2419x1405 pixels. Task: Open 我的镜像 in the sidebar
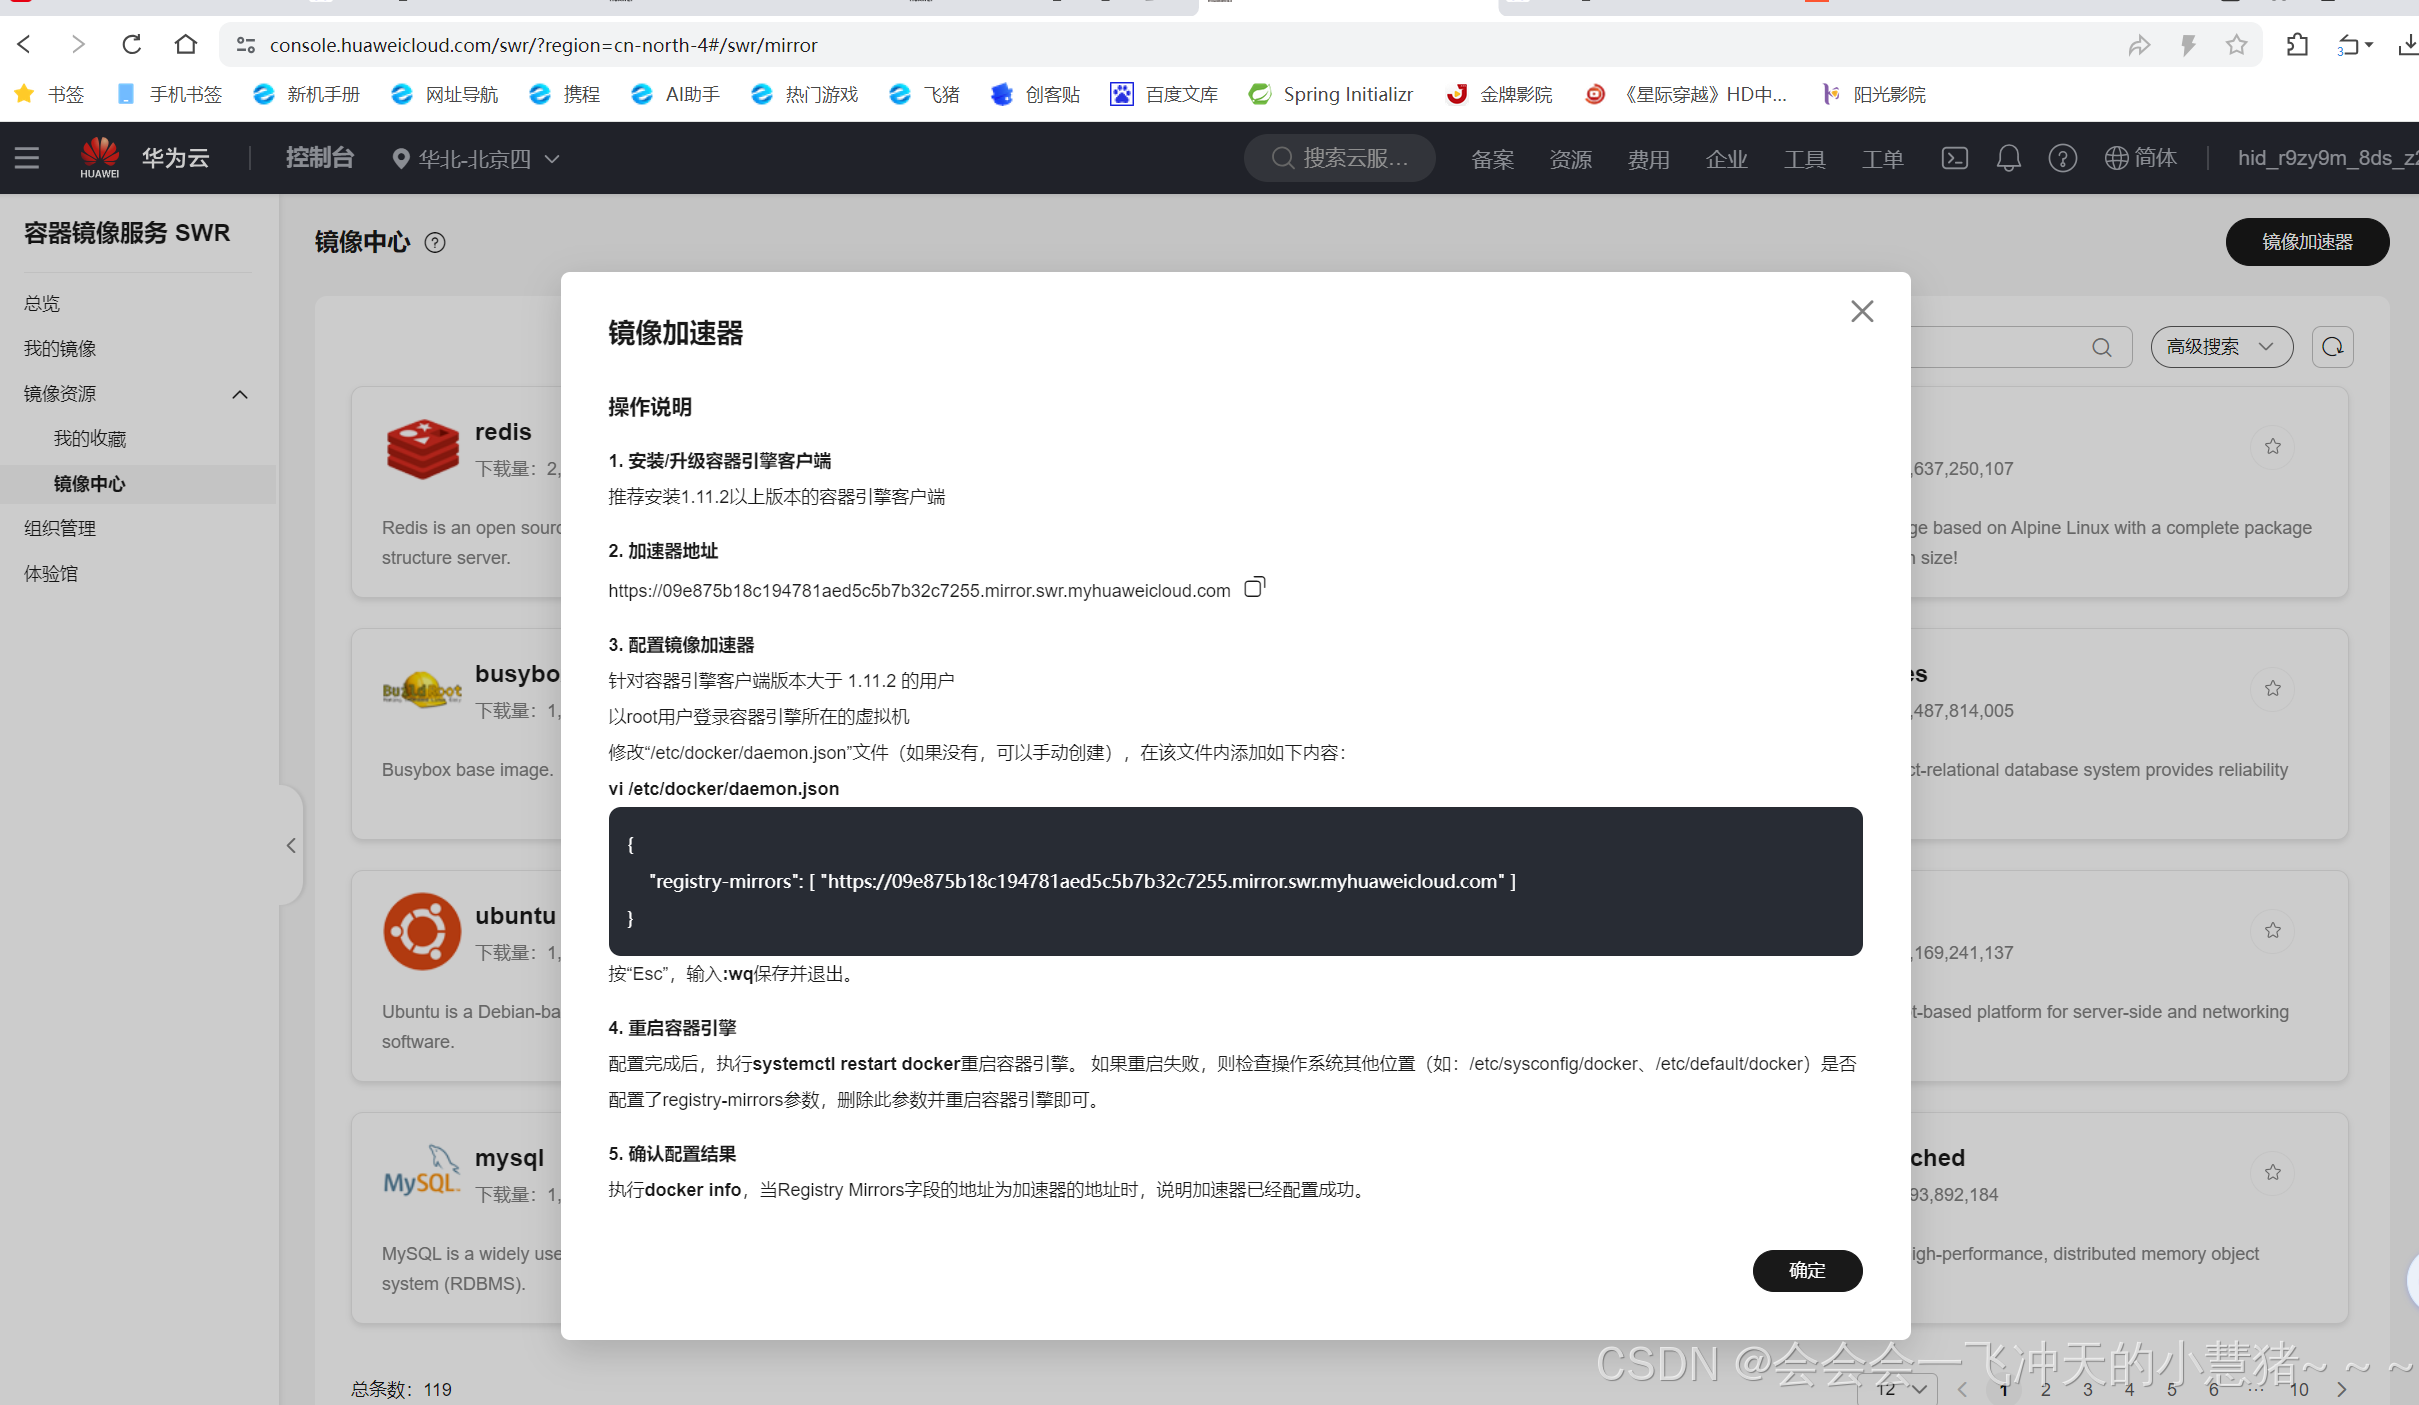[x=60, y=348]
